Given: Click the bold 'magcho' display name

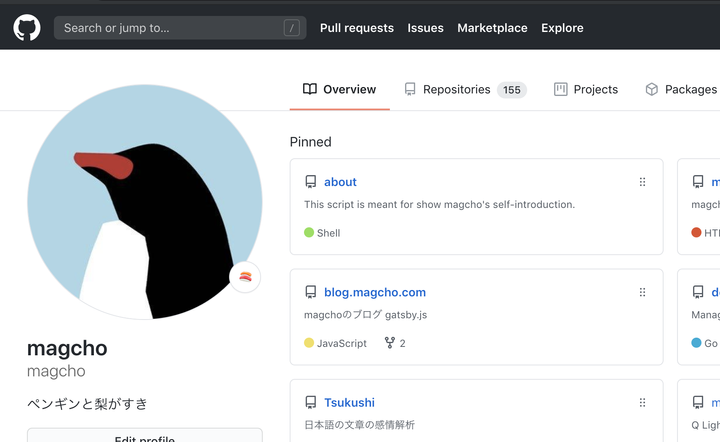Looking at the screenshot, I should [x=67, y=348].
